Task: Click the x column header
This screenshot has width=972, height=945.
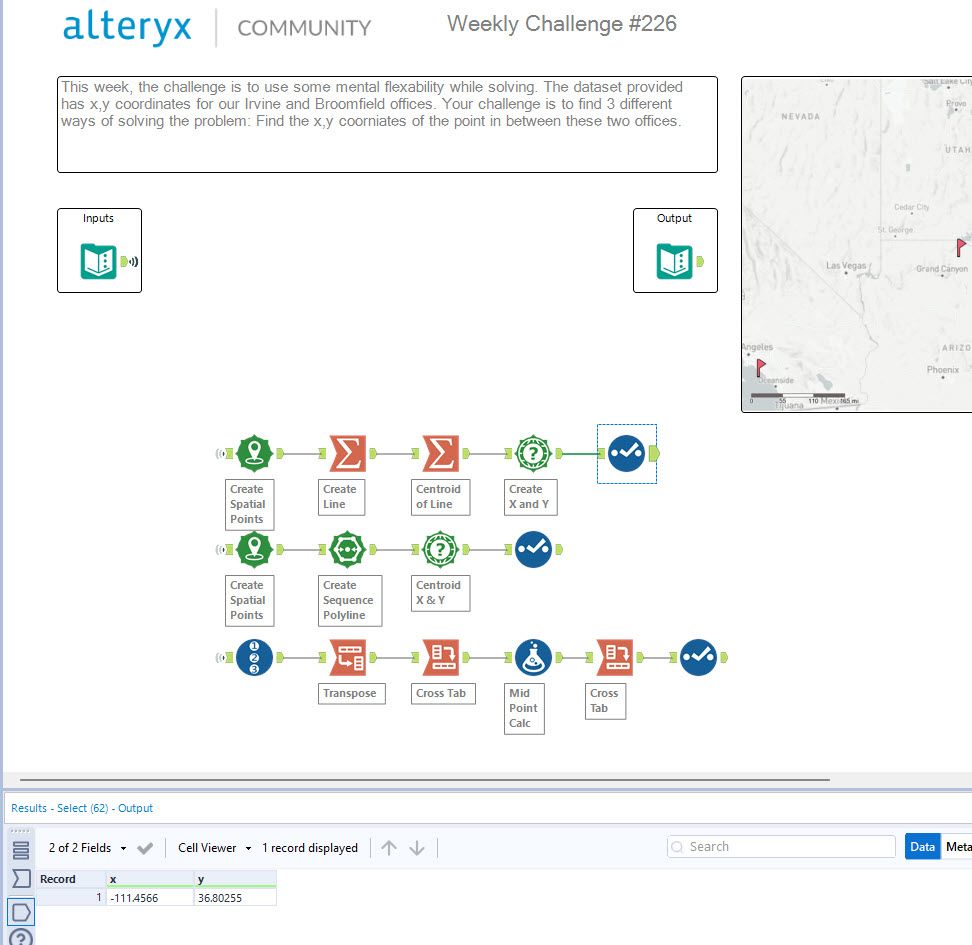Action: point(149,879)
